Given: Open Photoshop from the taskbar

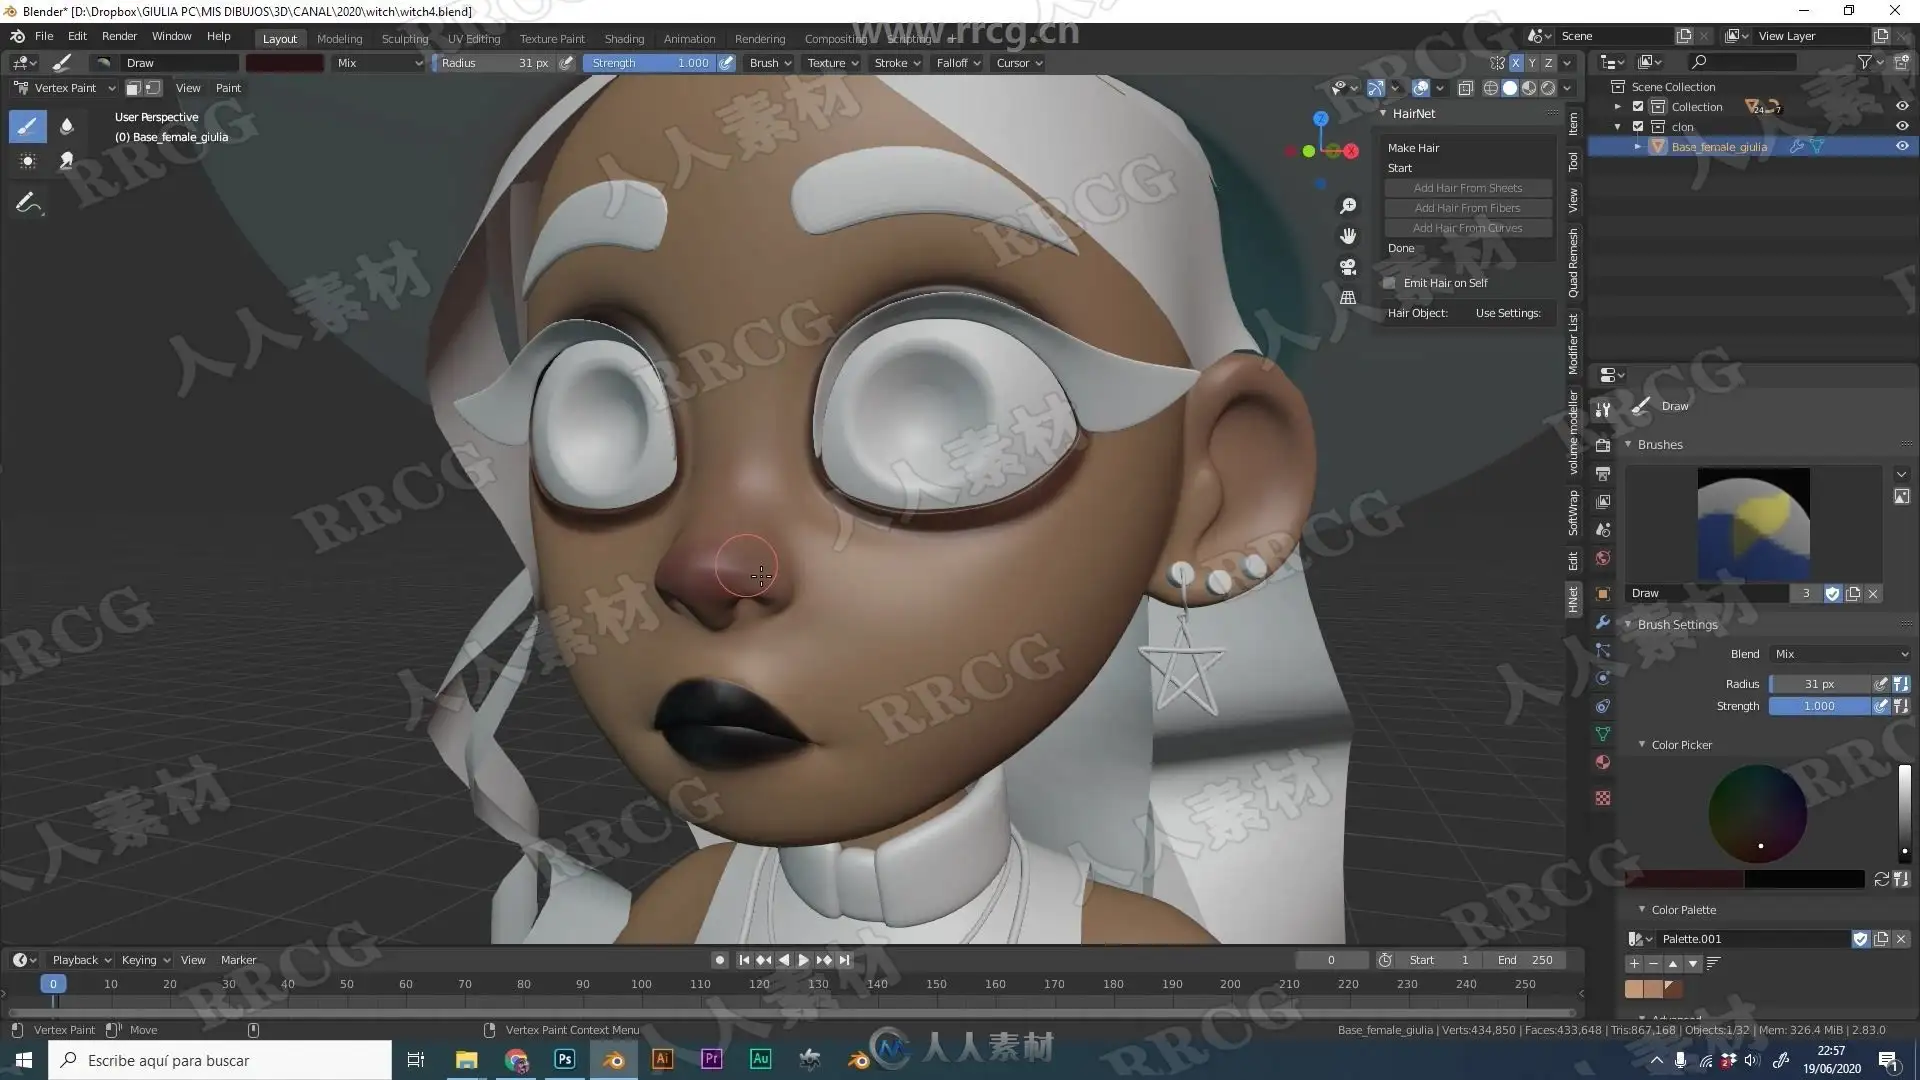Looking at the screenshot, I should coord(564,1059).
